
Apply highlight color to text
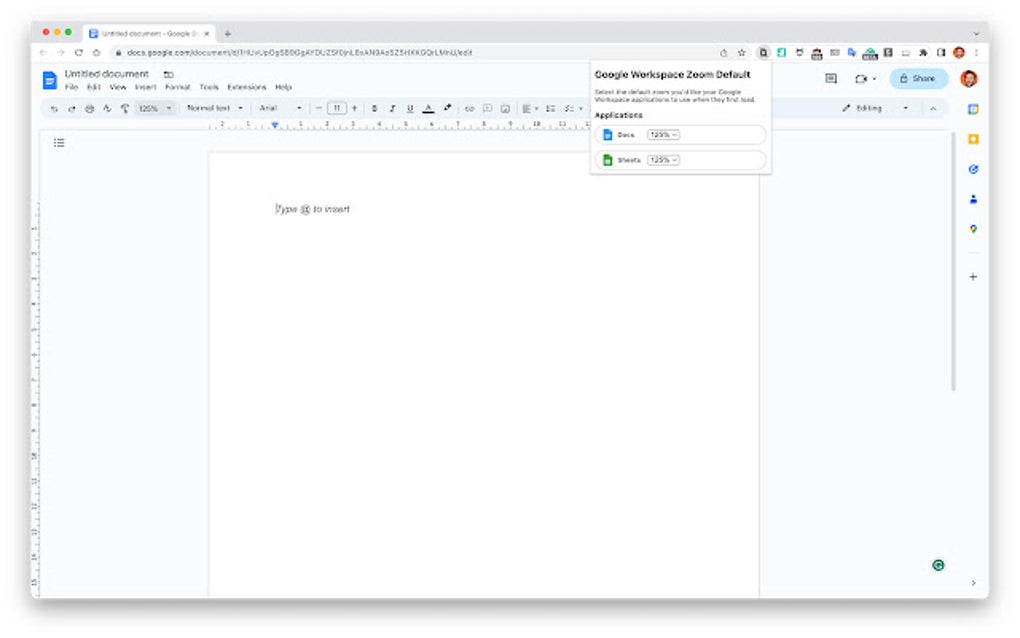[447, 108]
